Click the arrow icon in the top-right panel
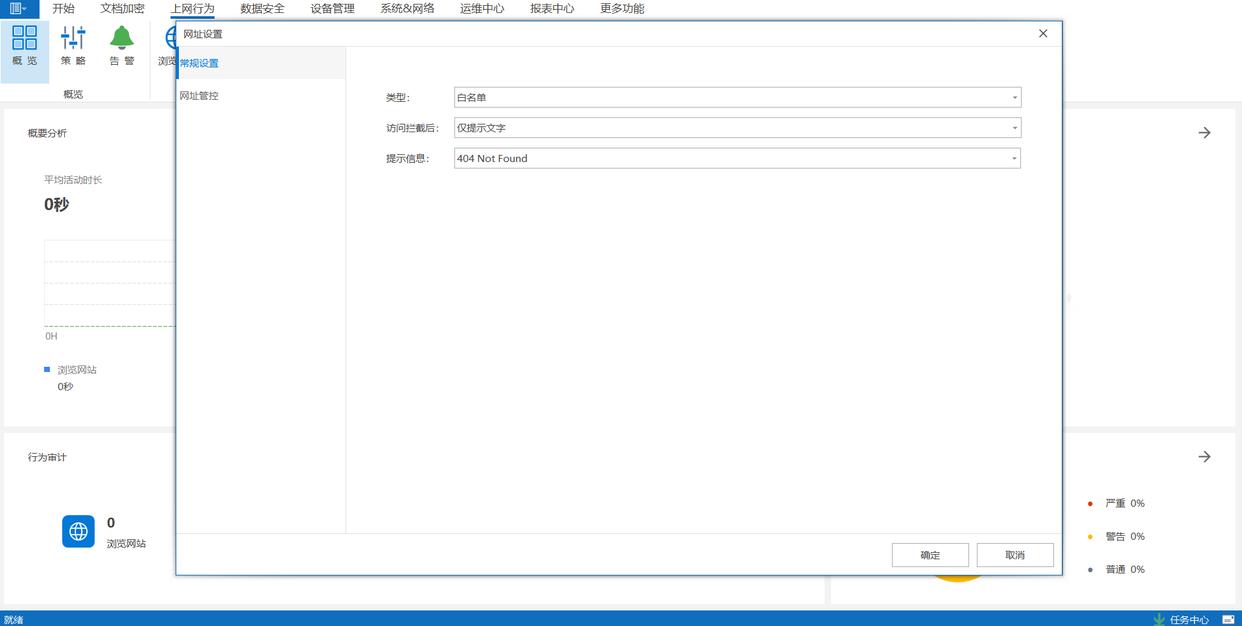This screenshot has height=626, width=1242. coord(1204,133)
